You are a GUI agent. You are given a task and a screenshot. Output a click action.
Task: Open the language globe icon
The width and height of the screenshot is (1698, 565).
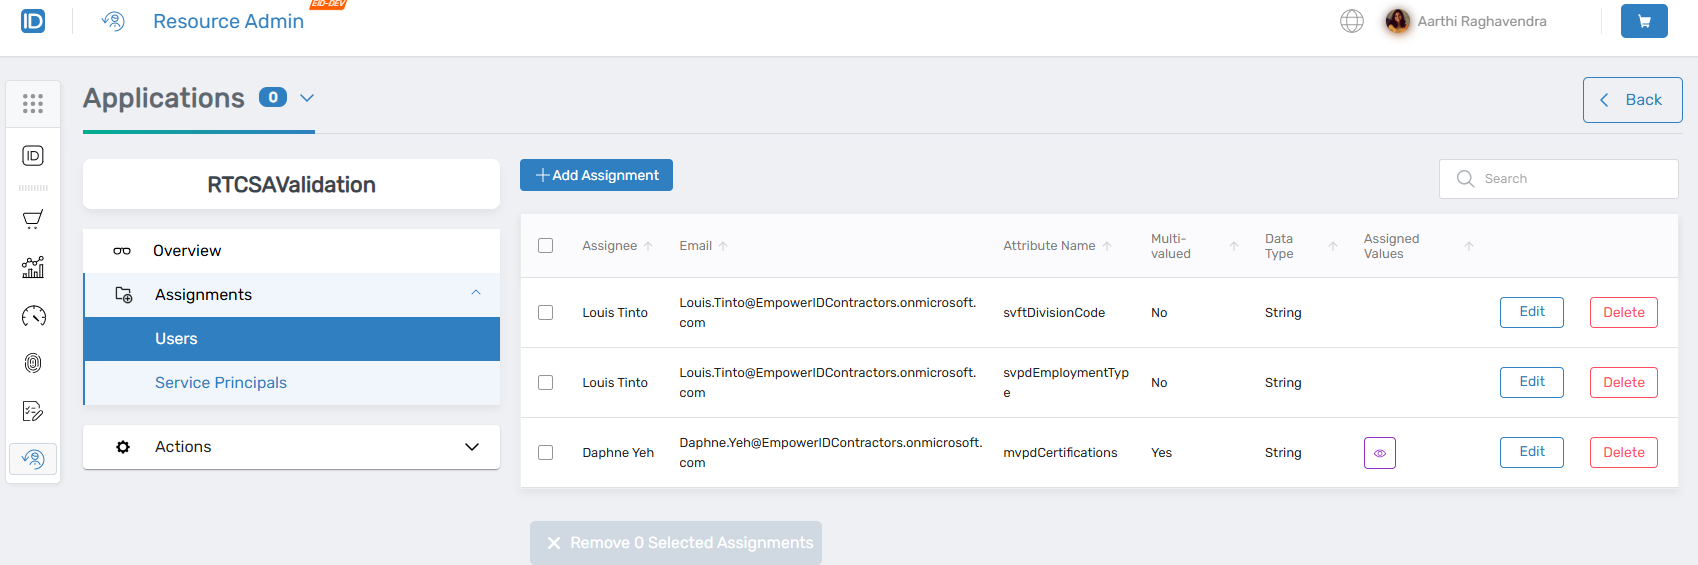pos(1352,21)
